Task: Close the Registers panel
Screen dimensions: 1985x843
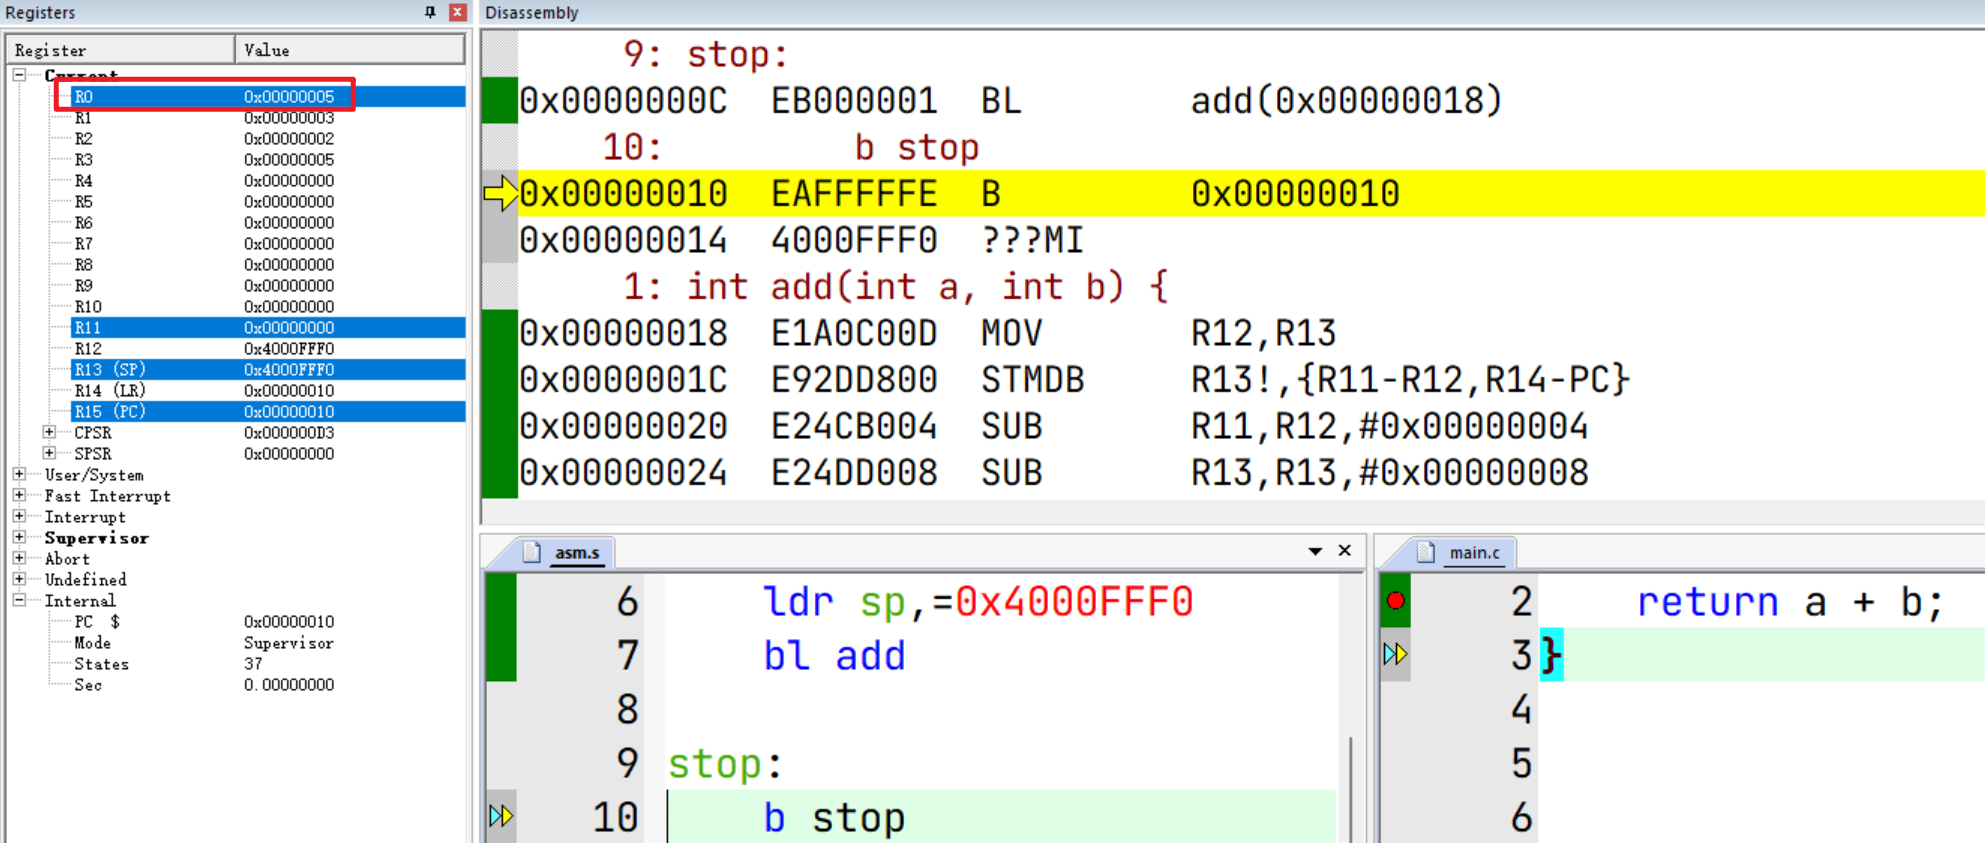Action: coord(457,12)
